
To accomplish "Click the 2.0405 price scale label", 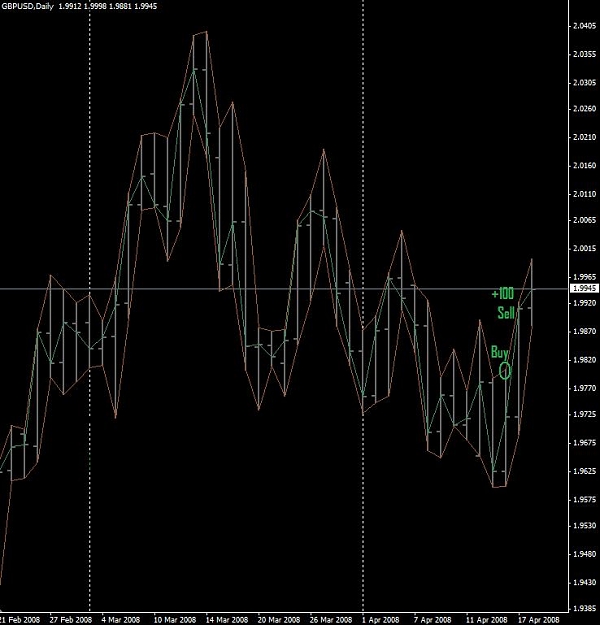I will tap(584, 26).
